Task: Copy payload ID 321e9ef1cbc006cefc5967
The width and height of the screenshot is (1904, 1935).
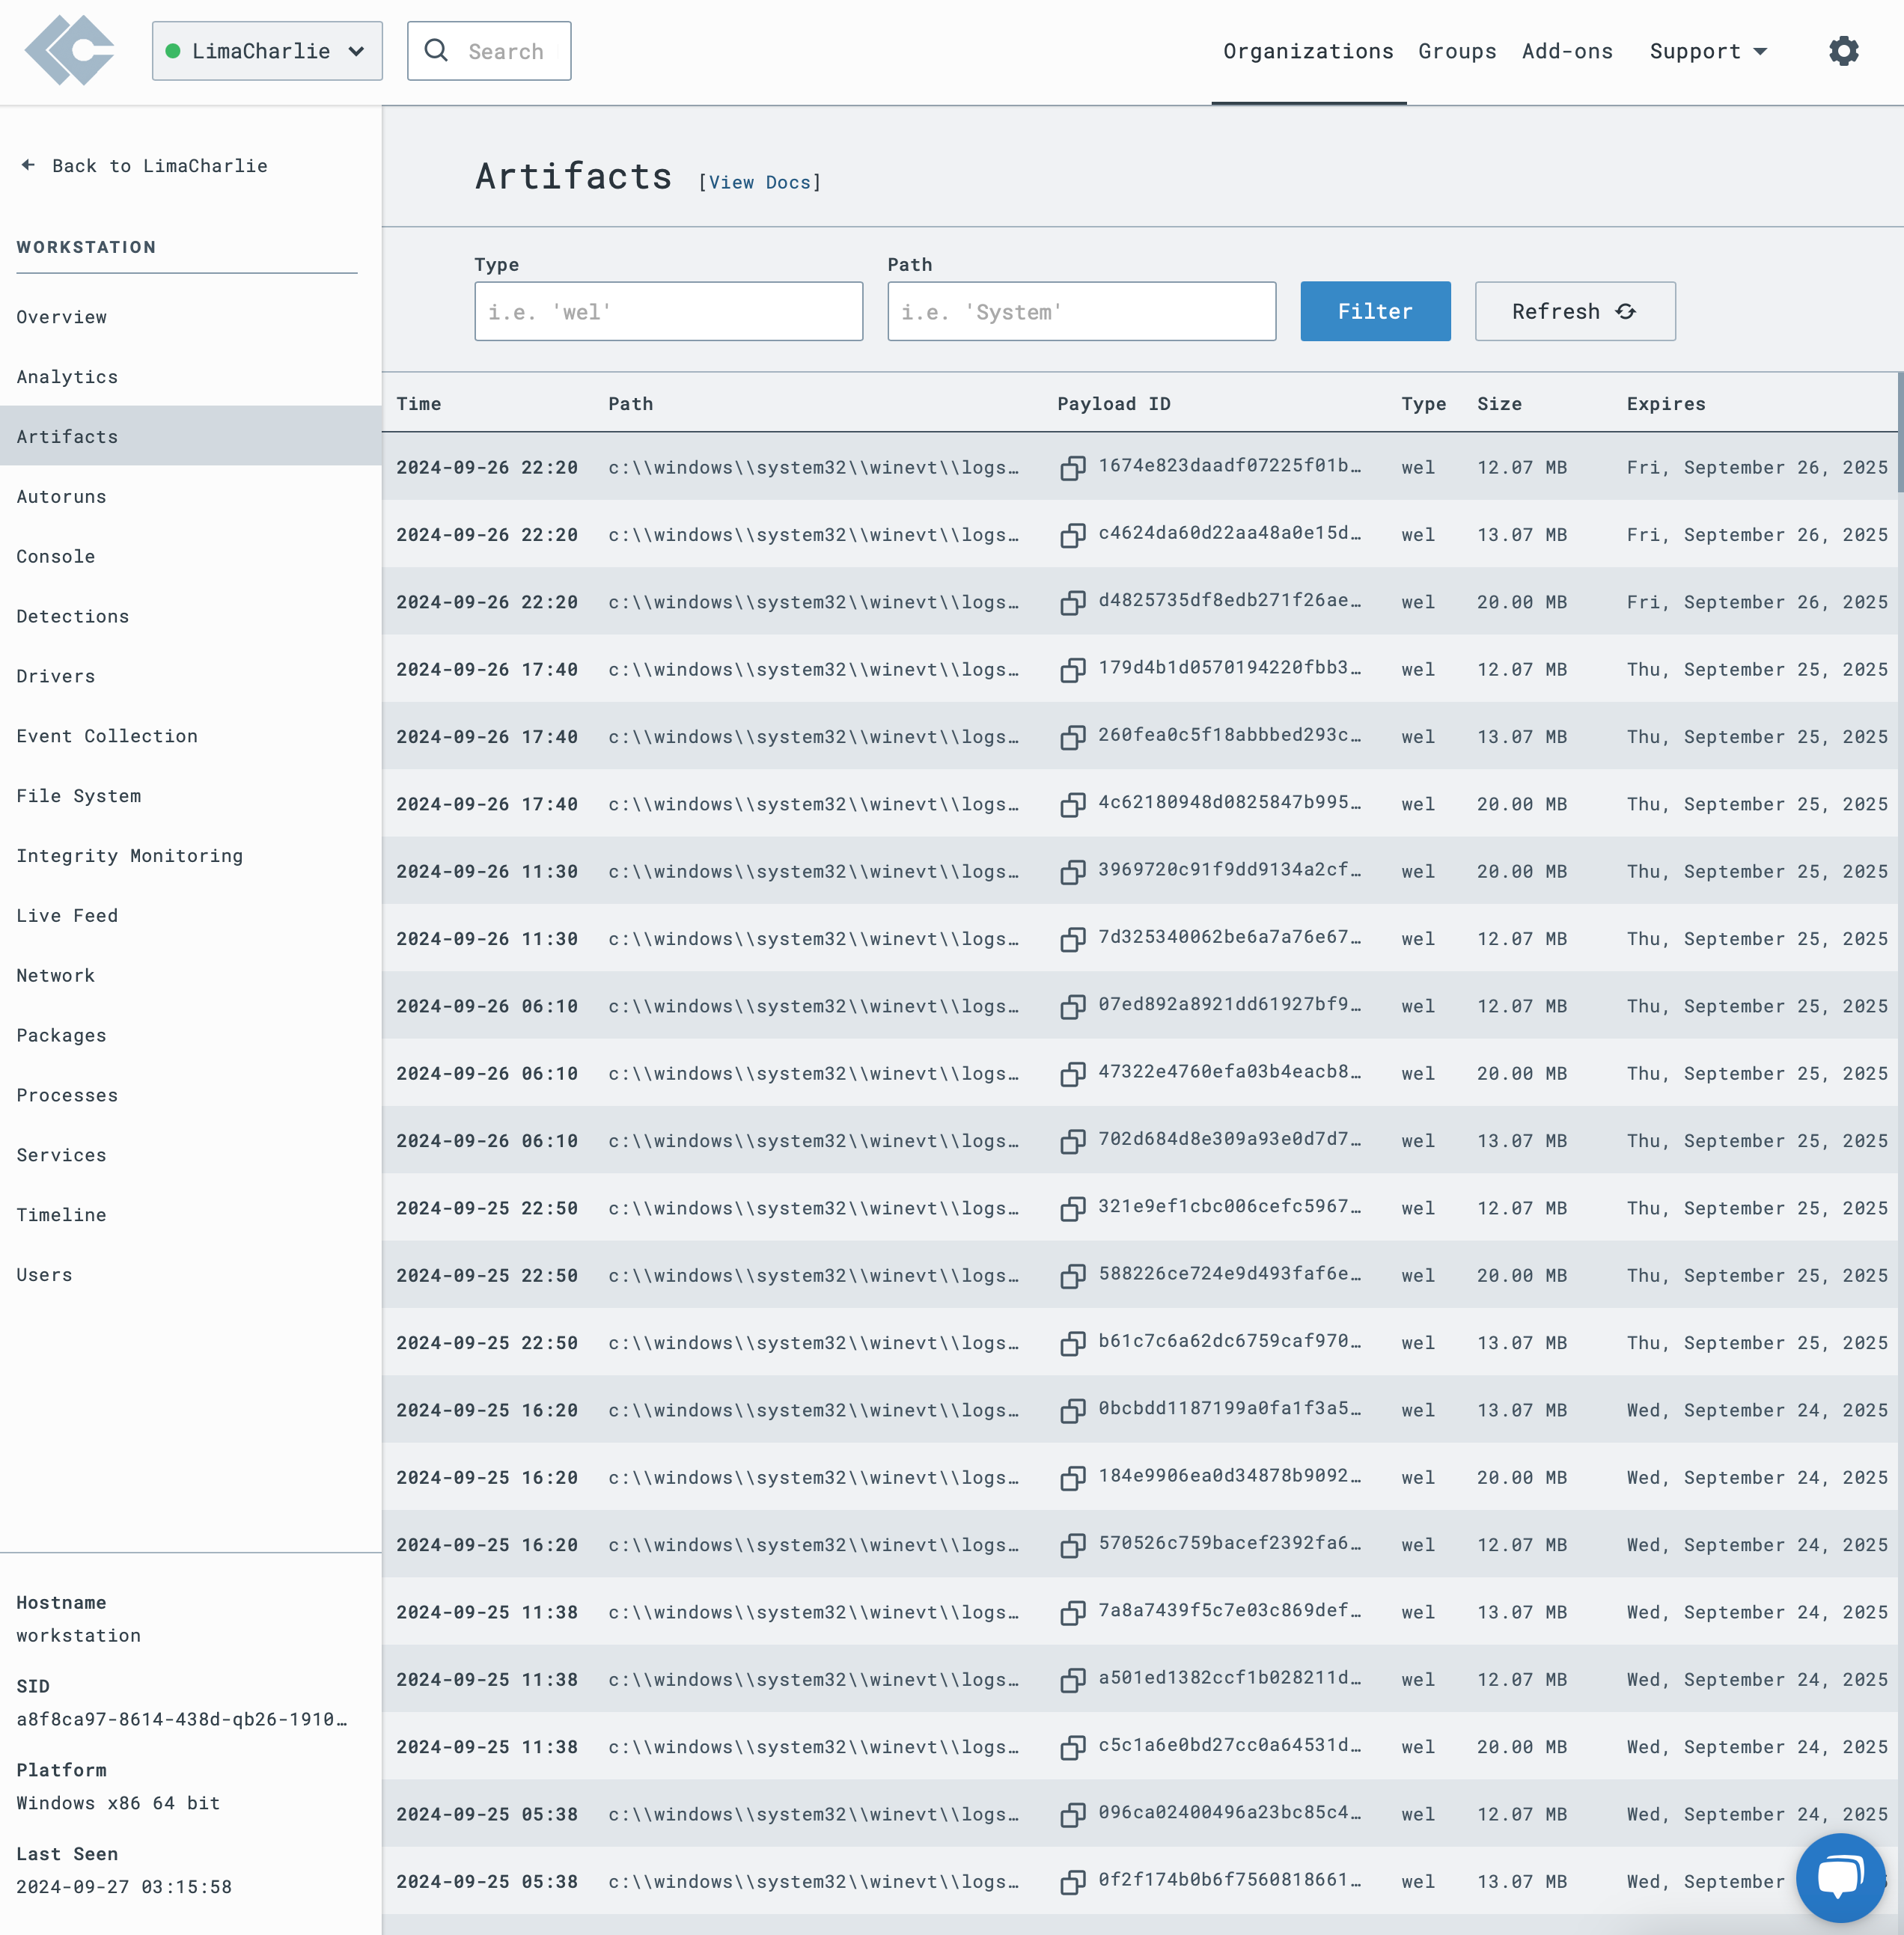Action: [x=1073, y=1208]
